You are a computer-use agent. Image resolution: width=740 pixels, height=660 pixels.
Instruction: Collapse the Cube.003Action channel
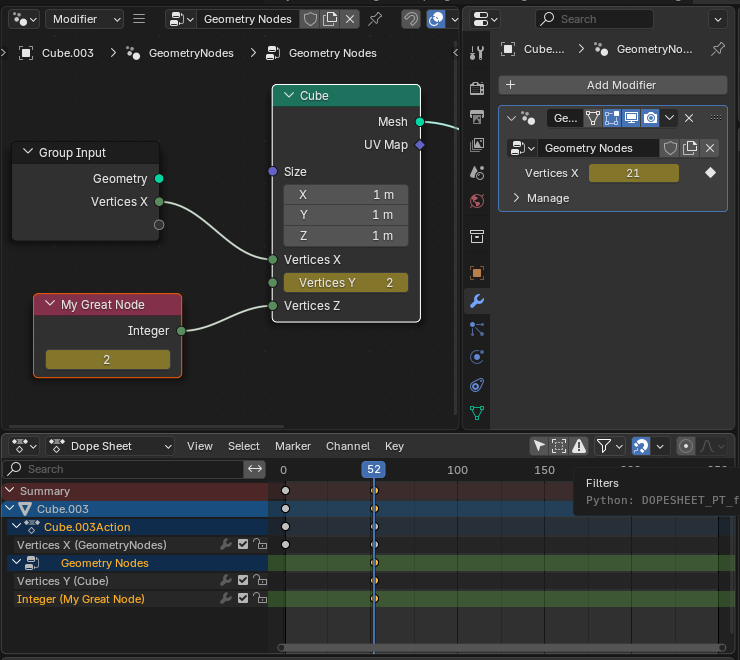(x=17, y=526)
